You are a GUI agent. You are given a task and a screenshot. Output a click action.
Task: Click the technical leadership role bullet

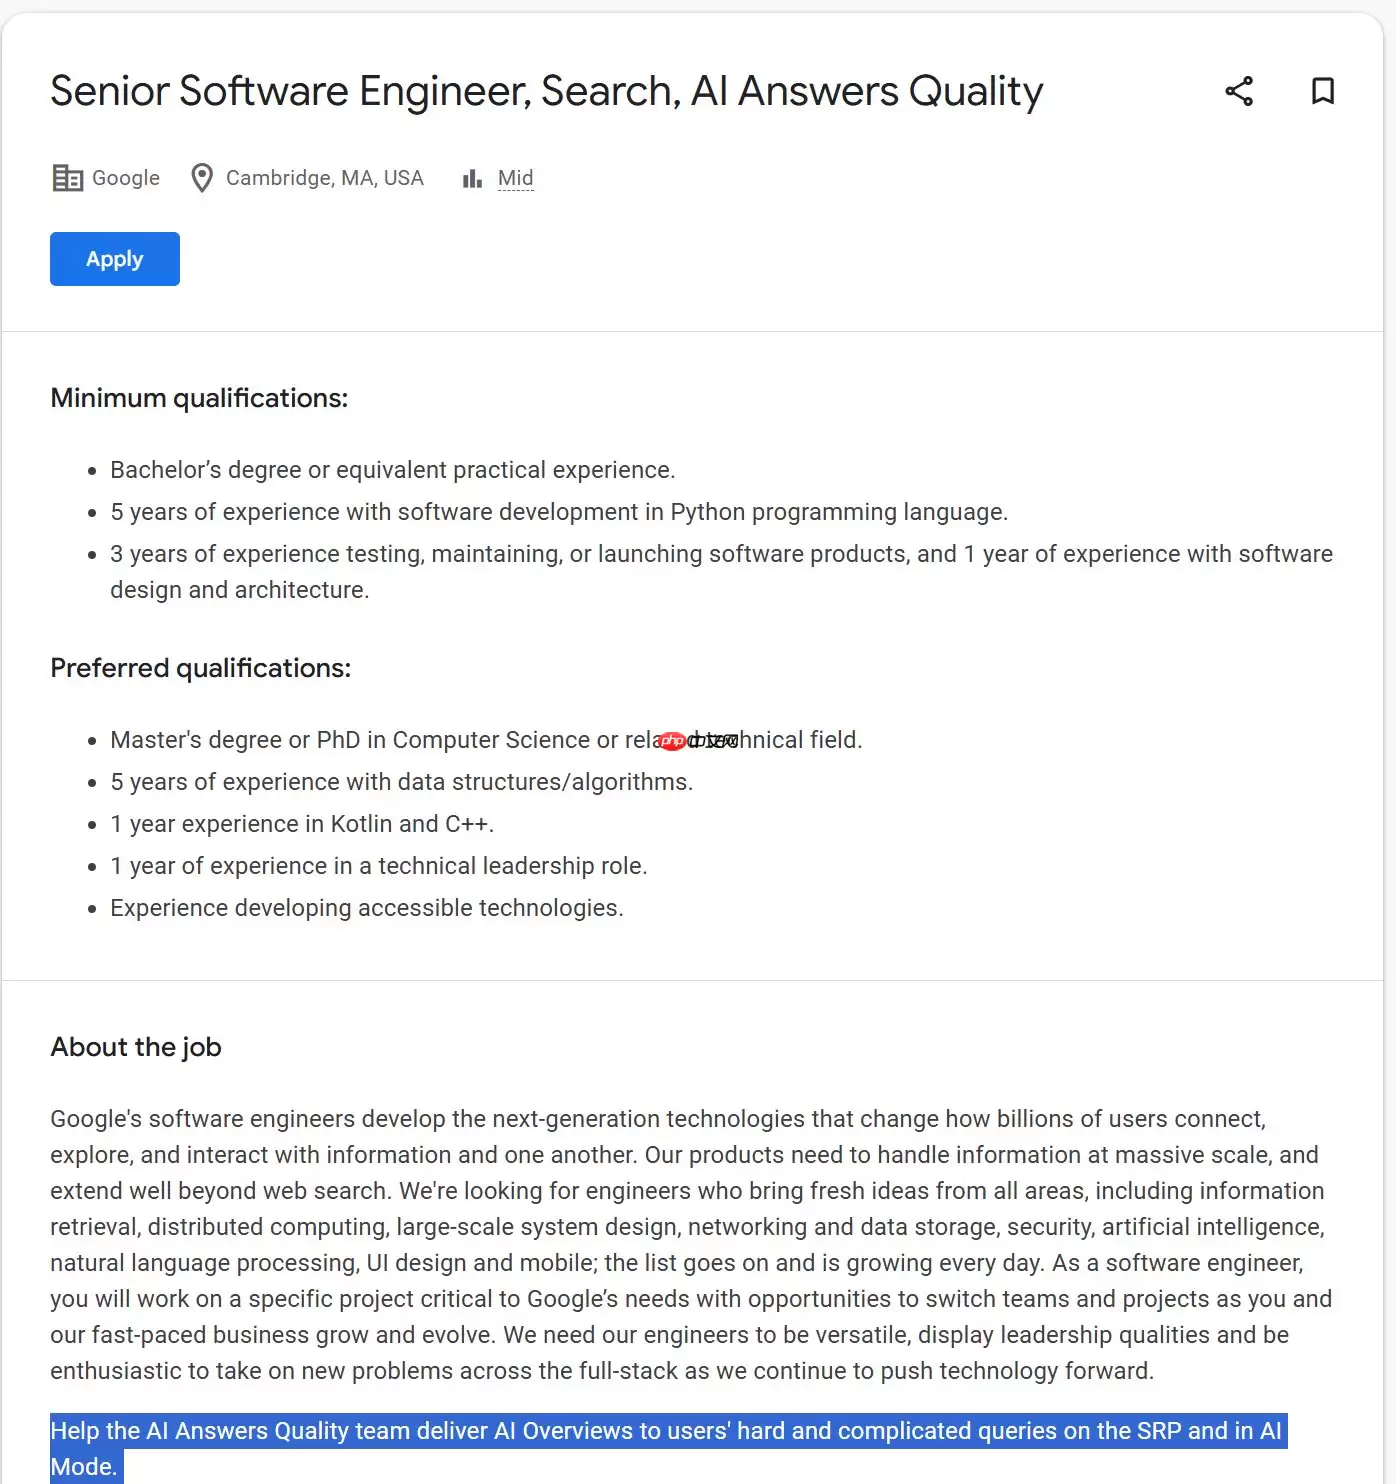tap(378, 866)
